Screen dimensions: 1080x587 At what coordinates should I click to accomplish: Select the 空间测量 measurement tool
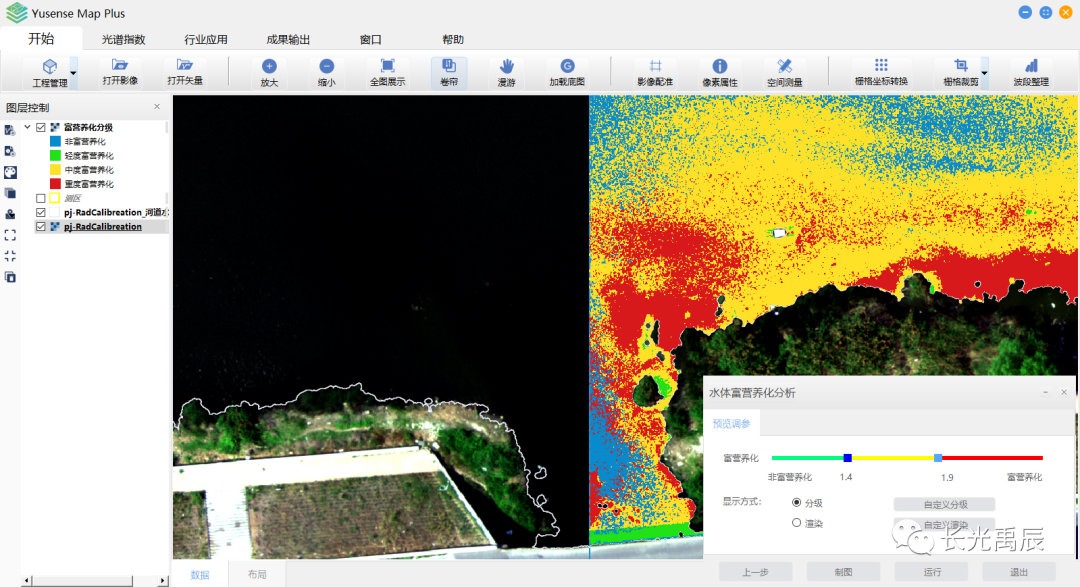pos(785,66)
